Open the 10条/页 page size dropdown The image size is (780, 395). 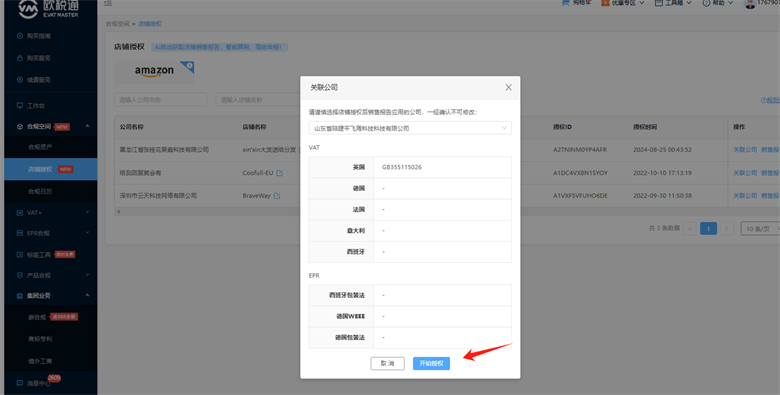coord(760,229)
